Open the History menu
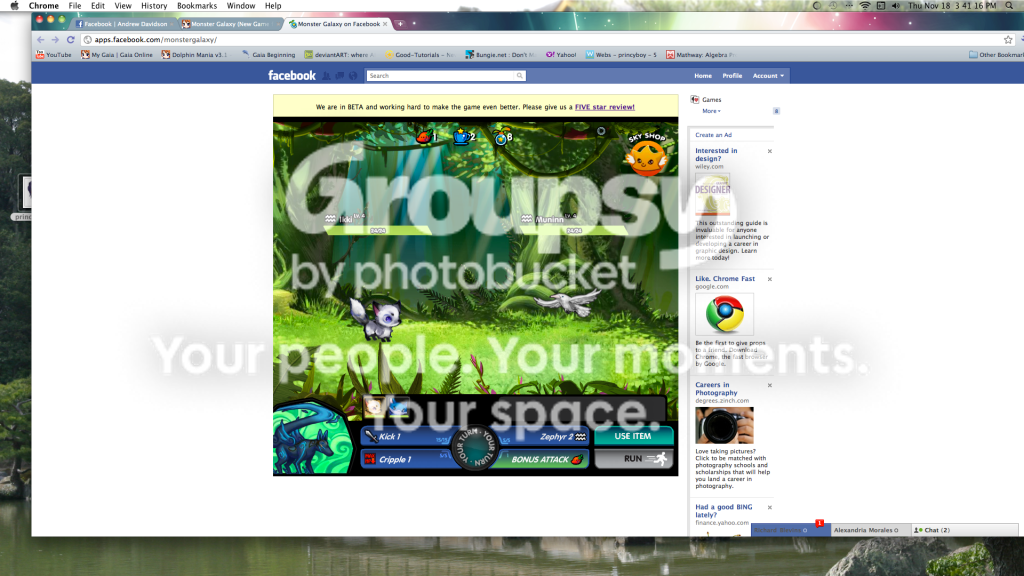The width and height of the screenshot is (1024, 576). pos(154,5)
